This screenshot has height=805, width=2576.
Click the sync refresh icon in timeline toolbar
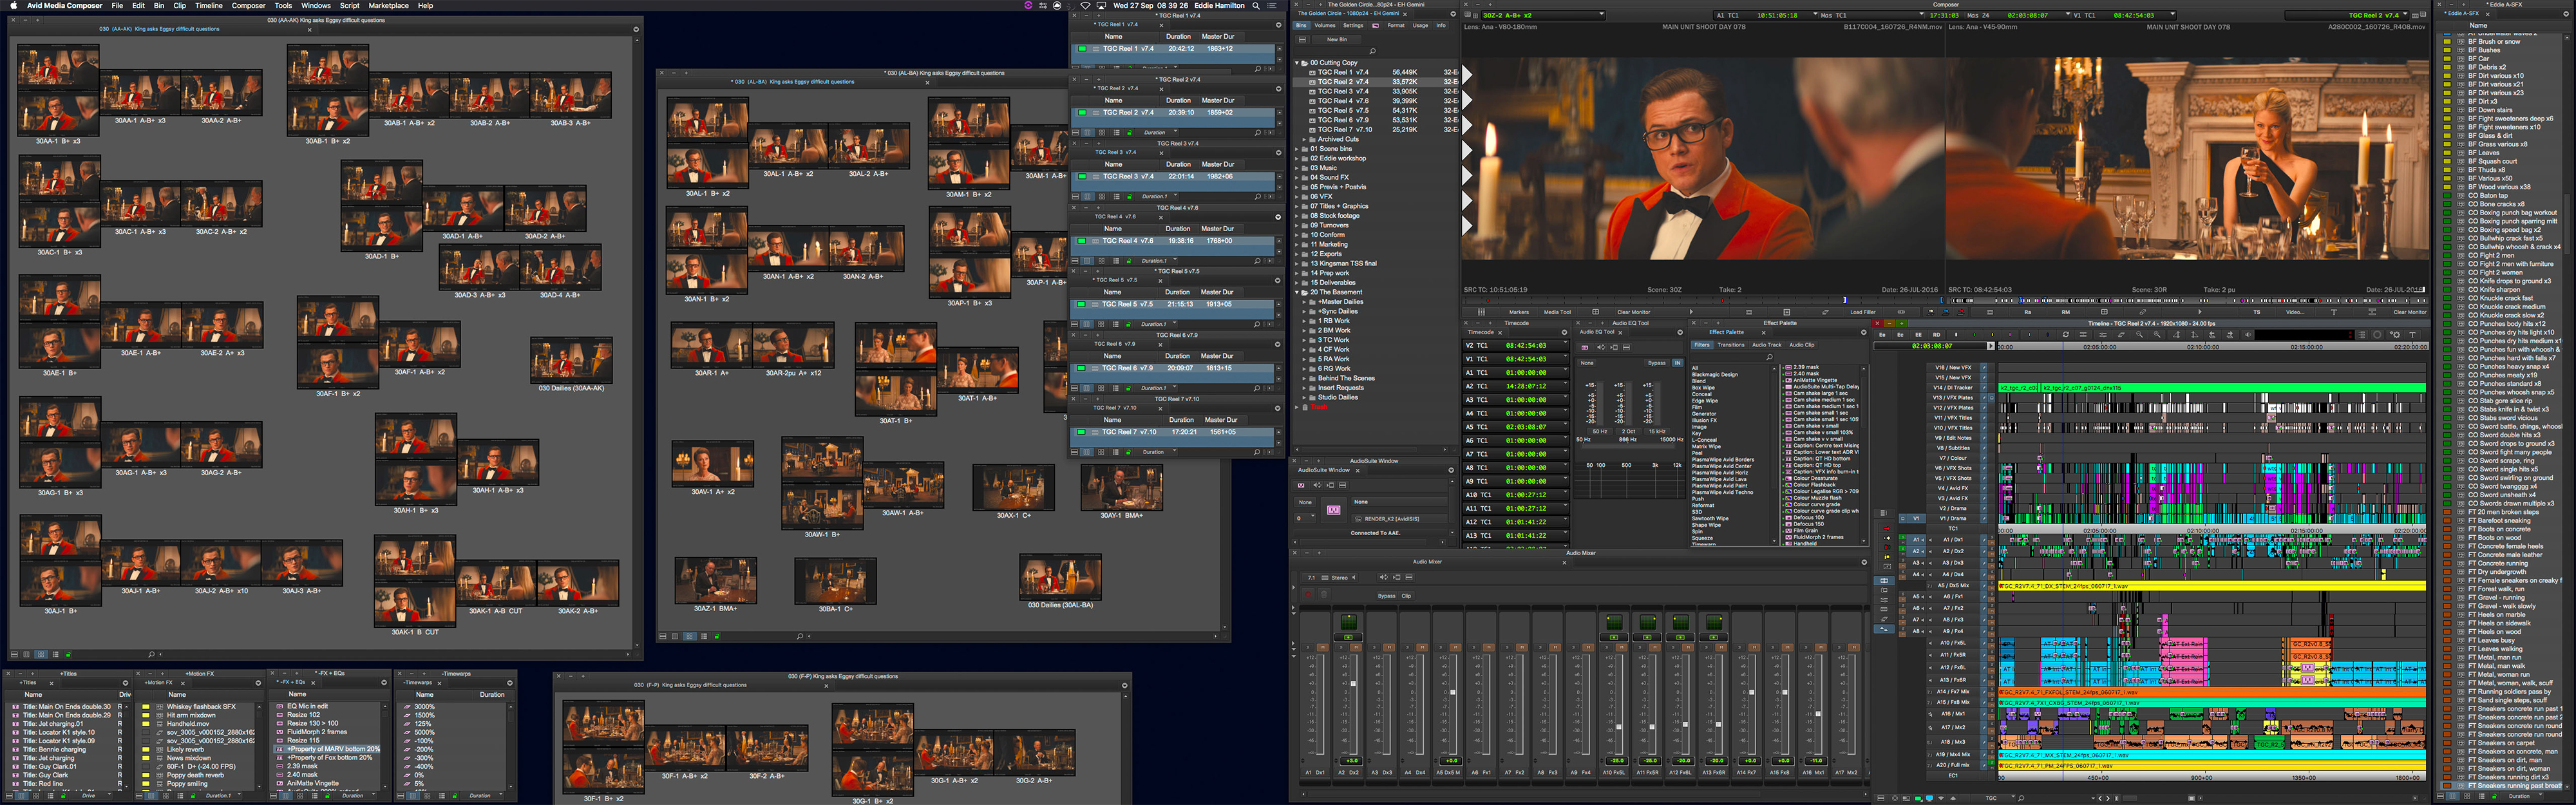click(2066, 335)
